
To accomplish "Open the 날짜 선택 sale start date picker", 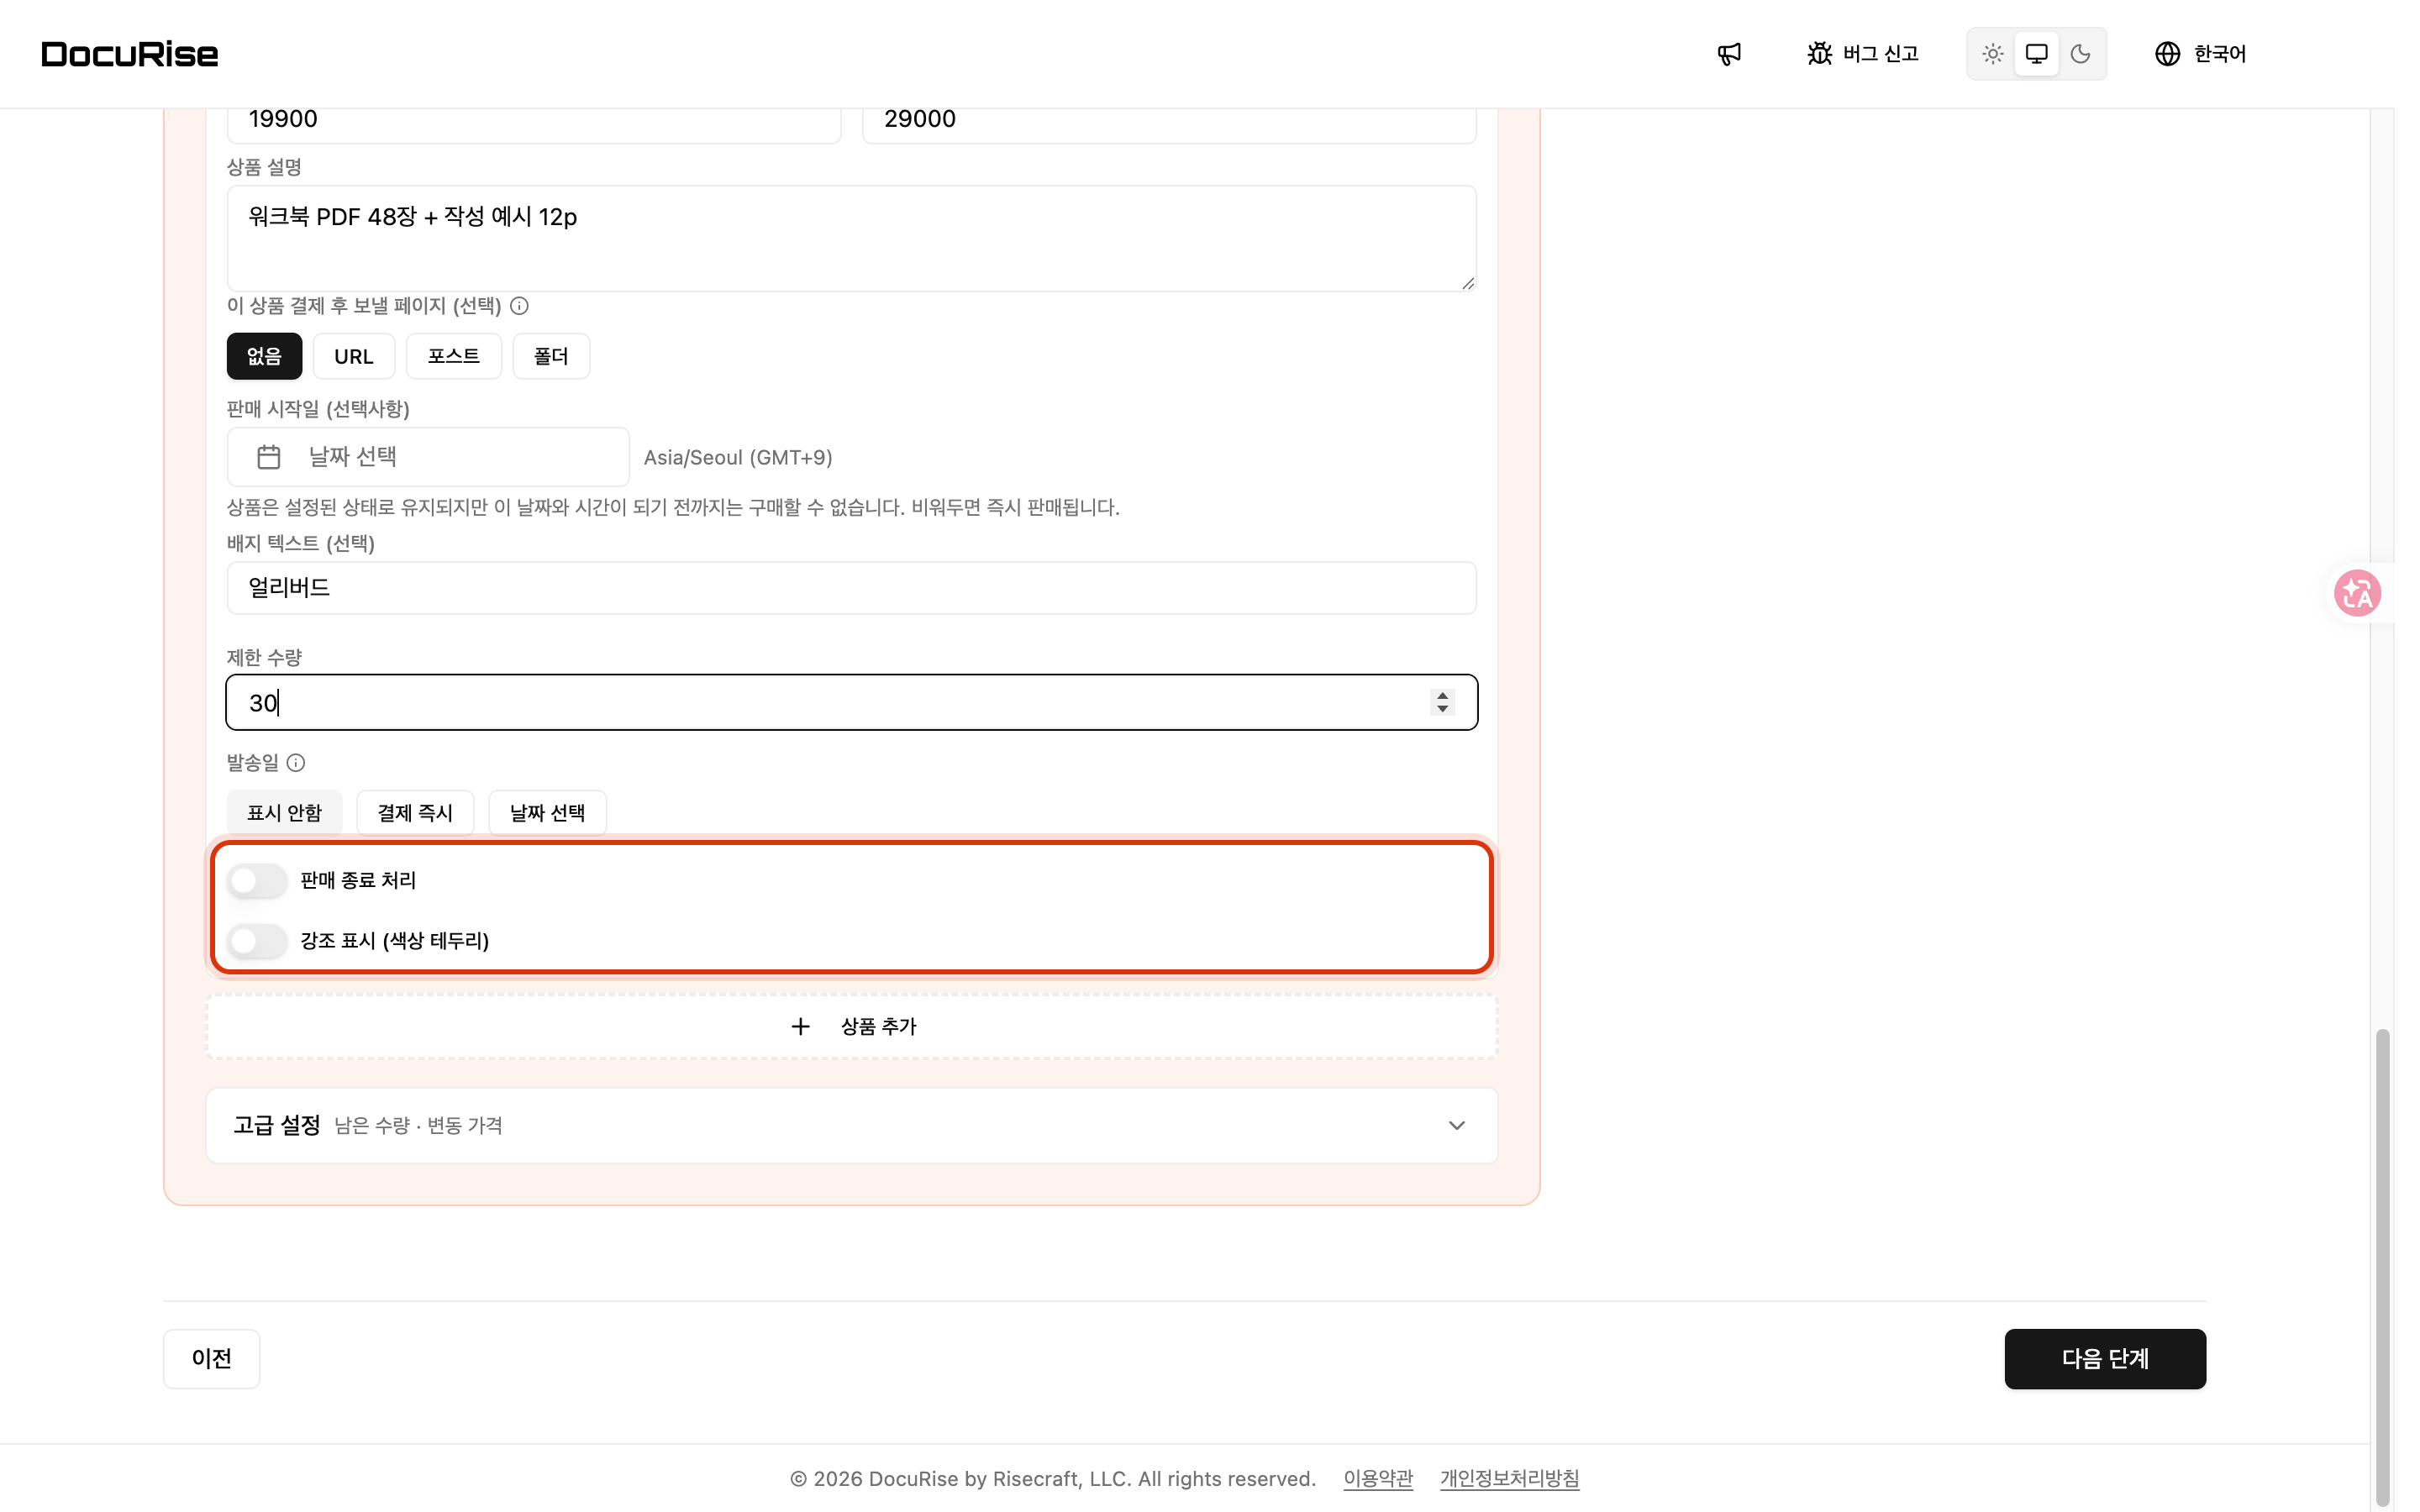I will 428,457.
